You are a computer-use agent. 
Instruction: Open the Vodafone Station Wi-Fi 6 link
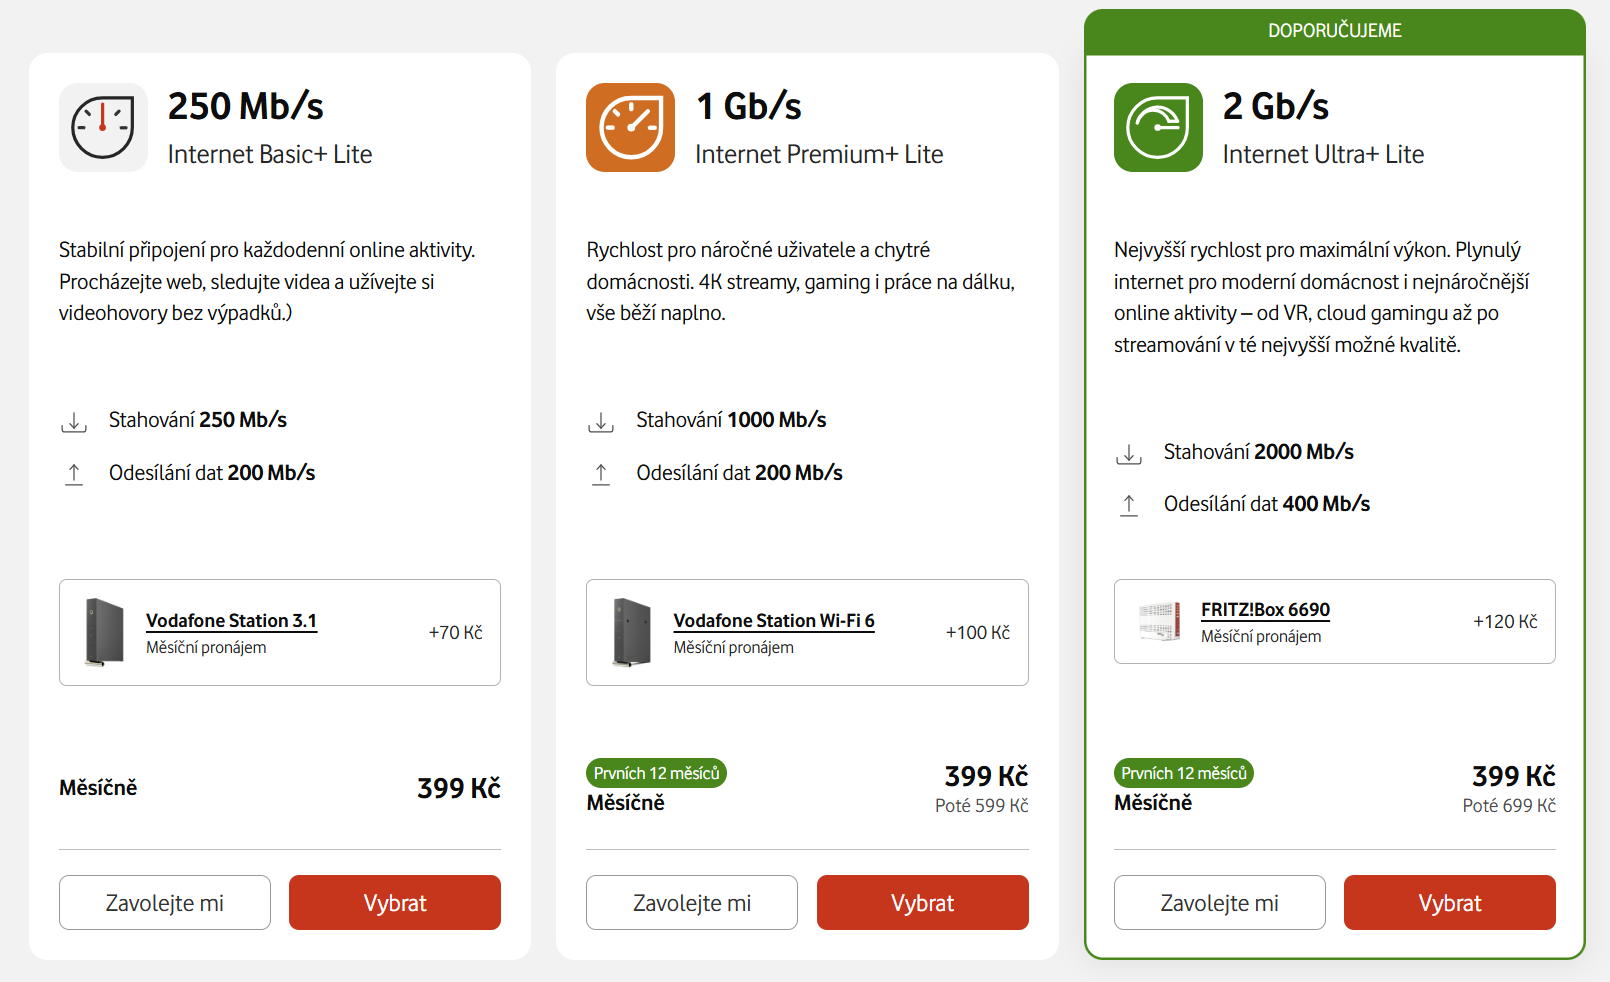773,621
